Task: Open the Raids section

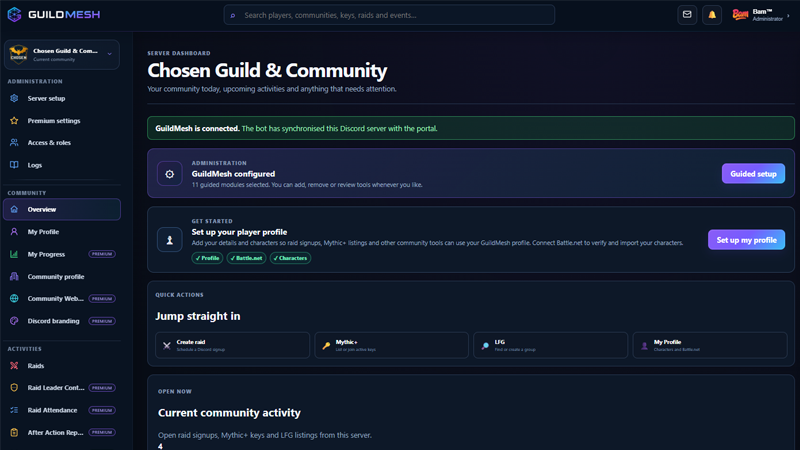Action: [x=62, y=366]
